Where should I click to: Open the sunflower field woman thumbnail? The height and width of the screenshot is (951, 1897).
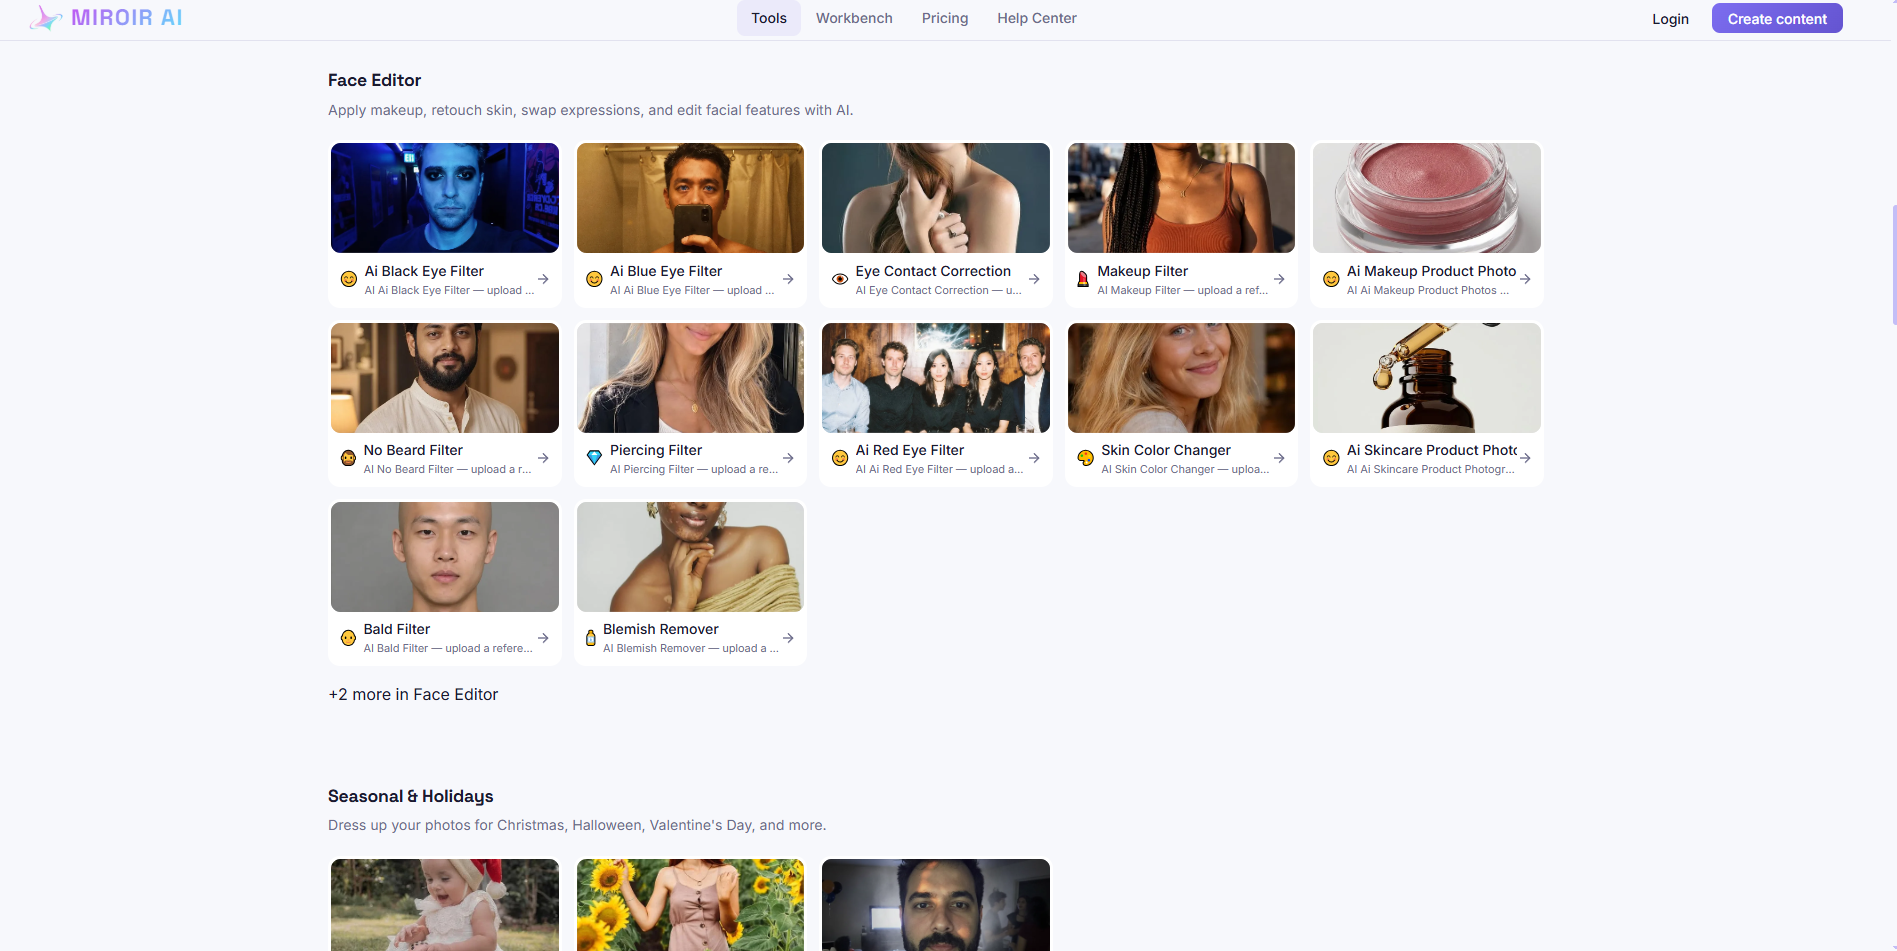coord(690,905)
